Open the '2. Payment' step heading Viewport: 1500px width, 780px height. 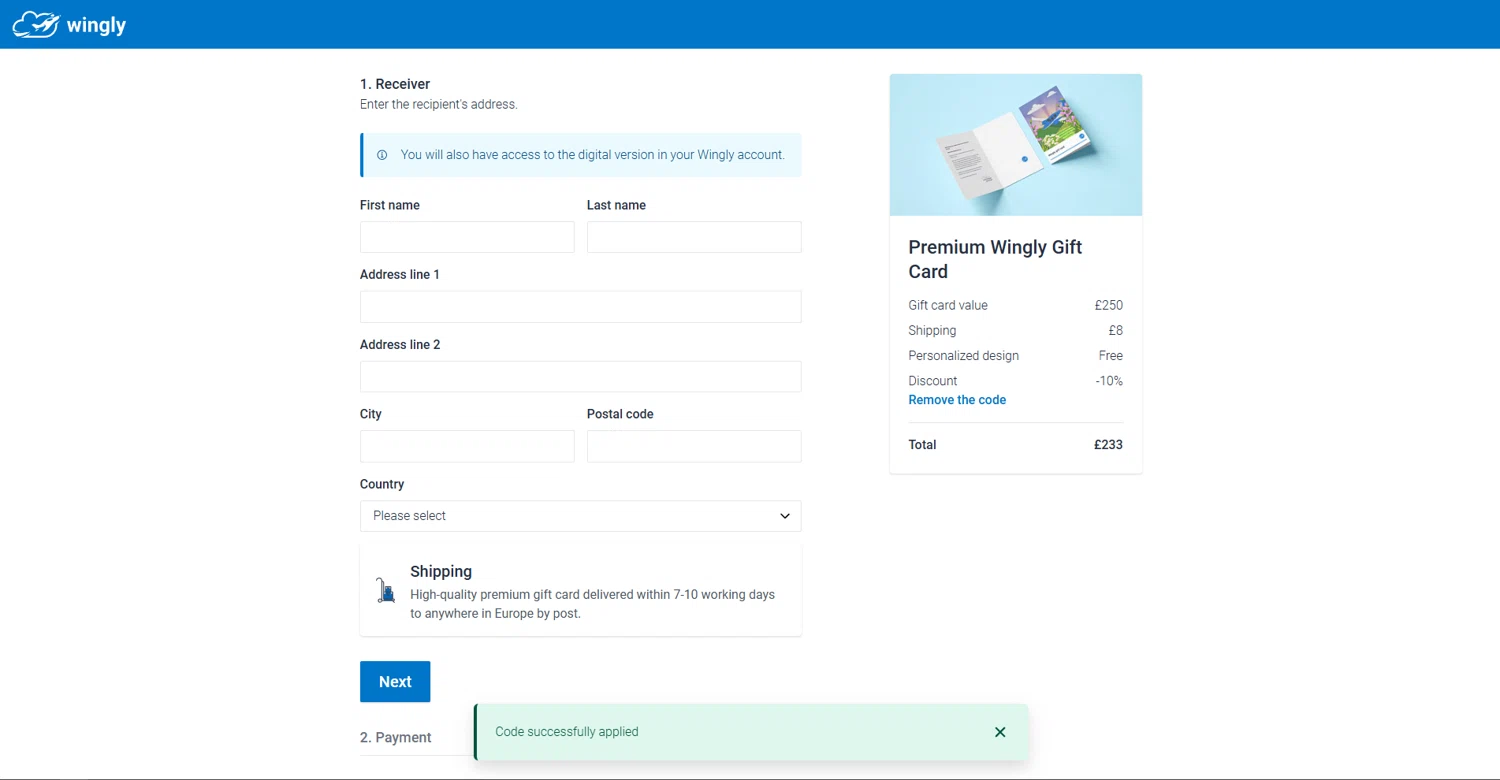point(396,738)
